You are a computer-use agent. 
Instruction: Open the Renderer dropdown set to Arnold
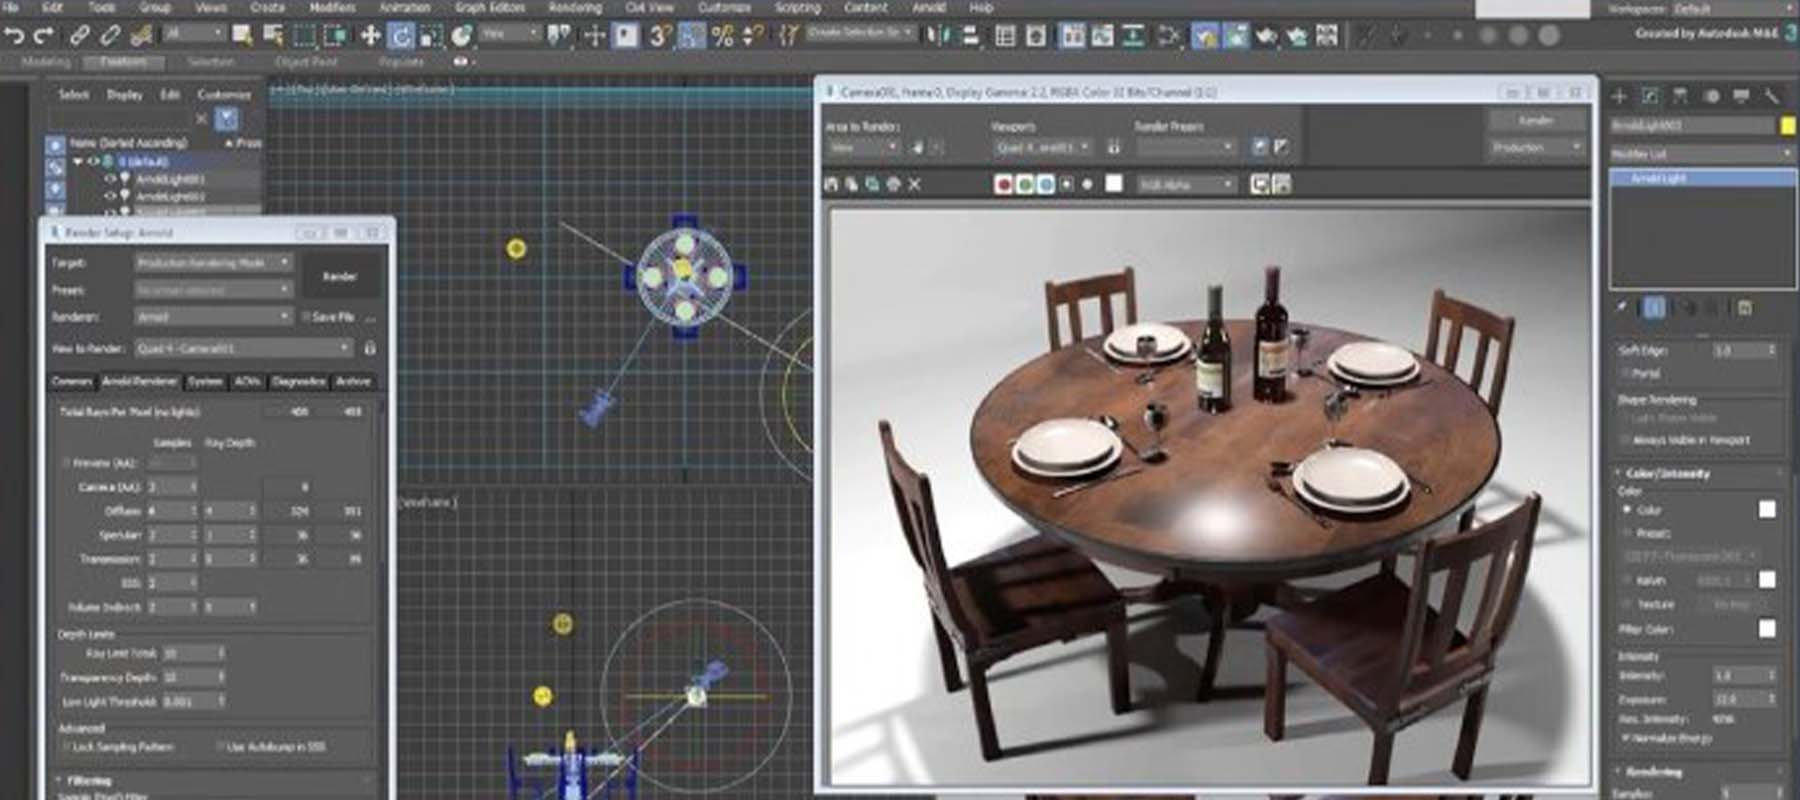[212, 317]
